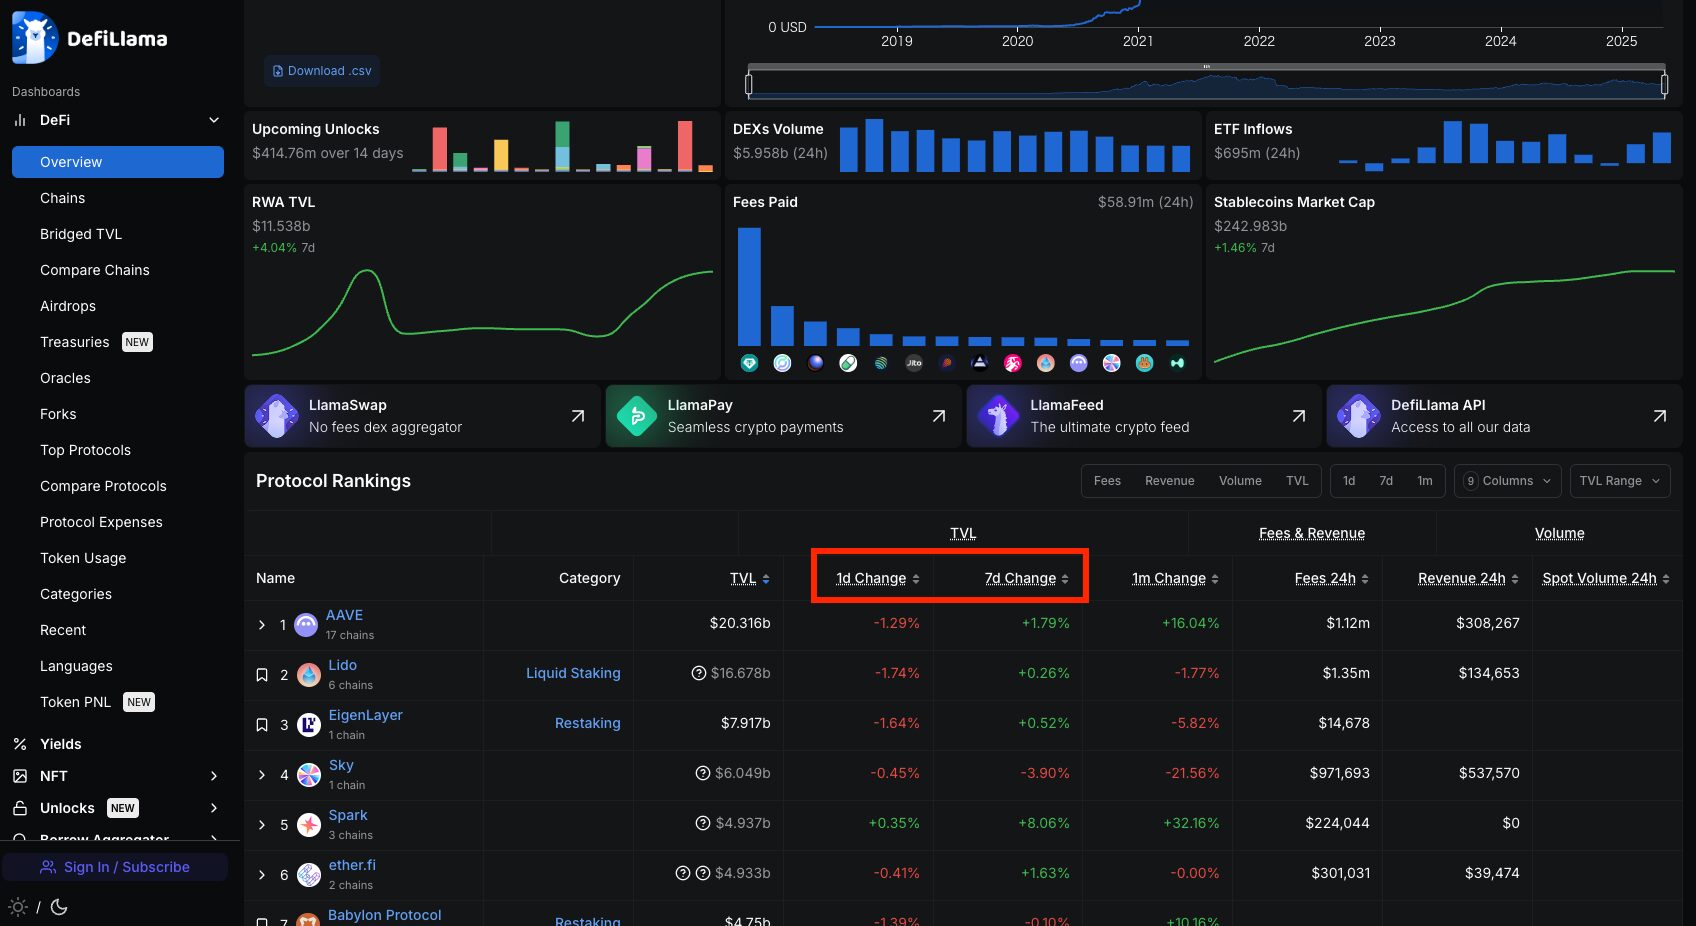The height and width of the screenshot is (926, 1696).
Task: Open Airdrops in the sidebar
Action: coord(118,306)
